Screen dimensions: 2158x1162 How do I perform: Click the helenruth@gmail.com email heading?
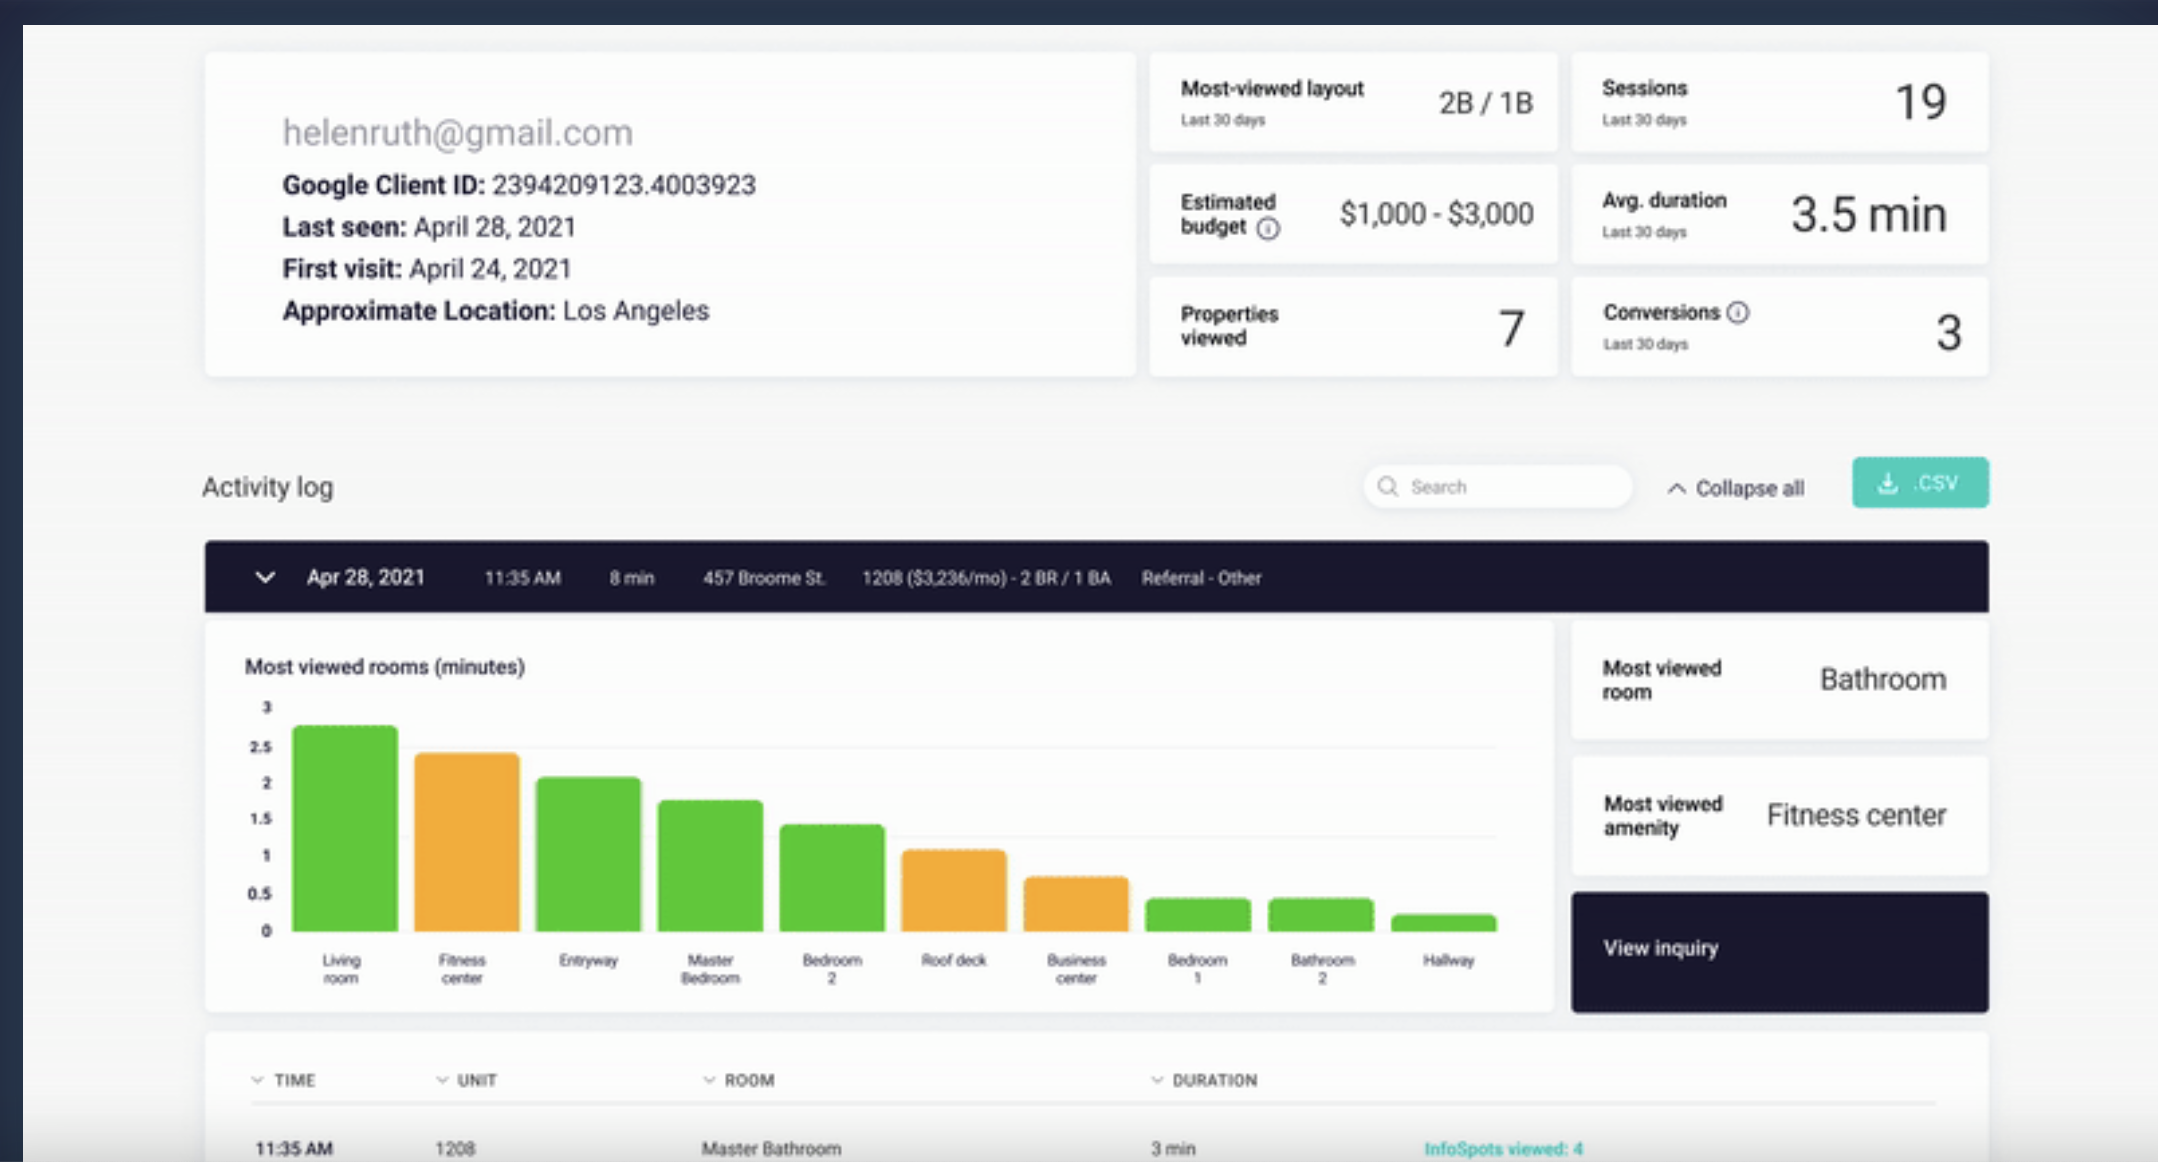tap(457, 133)
